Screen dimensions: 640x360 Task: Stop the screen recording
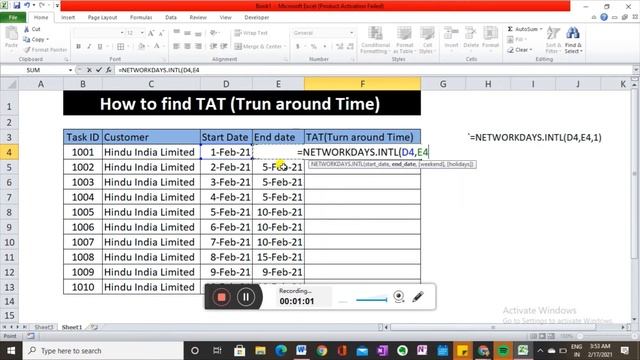221,297
